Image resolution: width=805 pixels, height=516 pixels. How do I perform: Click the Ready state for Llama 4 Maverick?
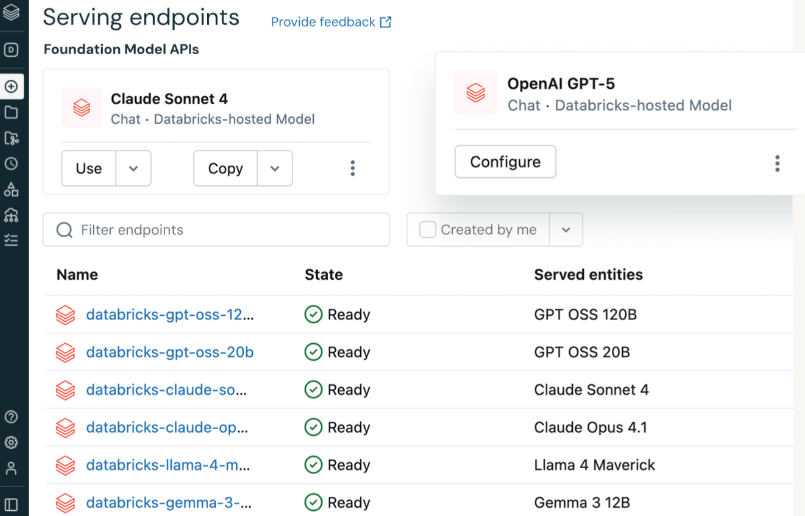337,465
